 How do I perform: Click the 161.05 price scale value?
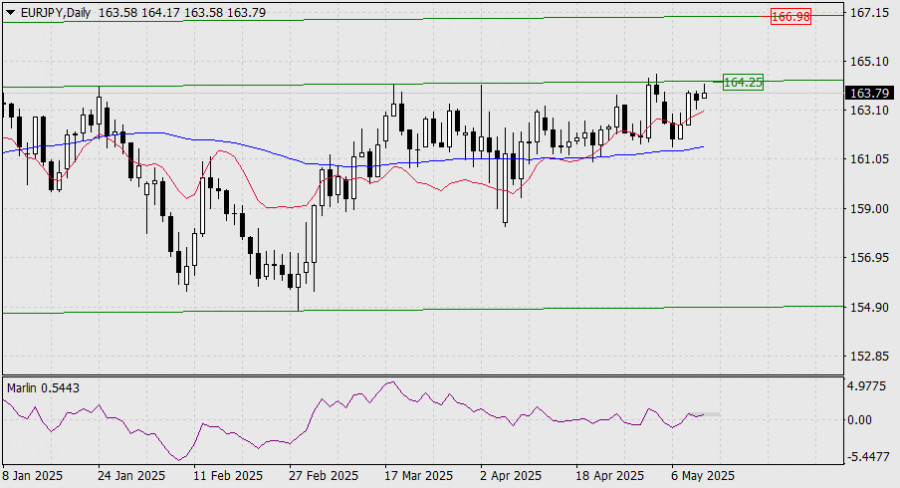[869, 159]
